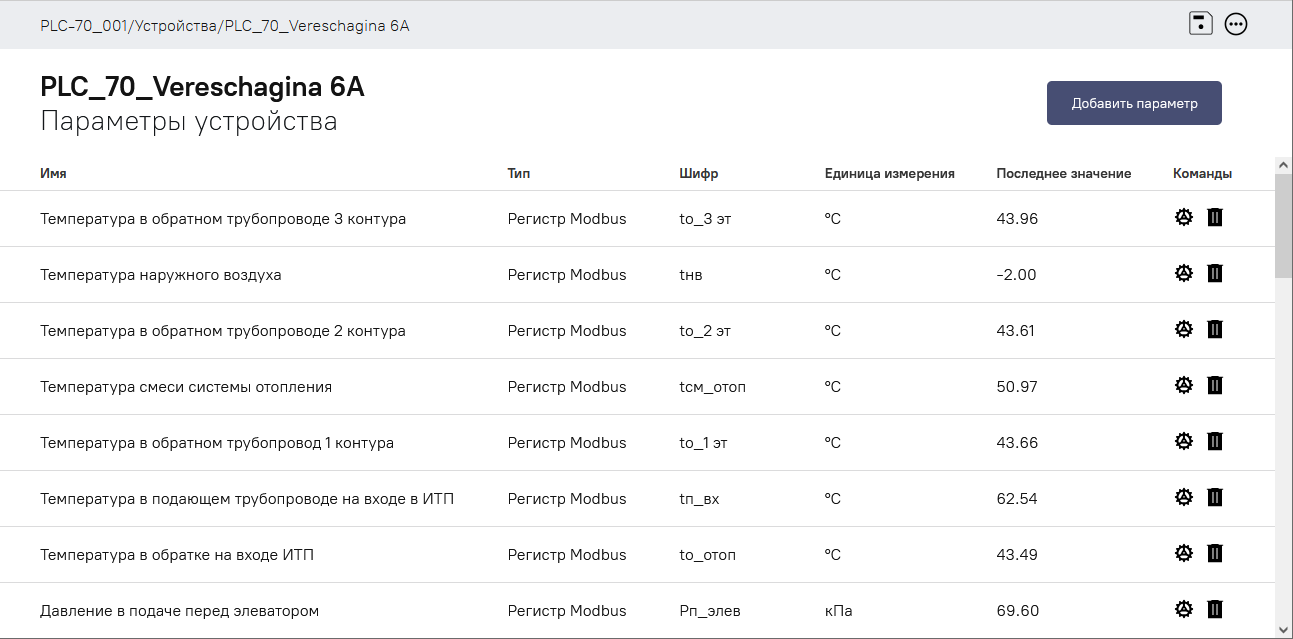
Task: Select row Температура наружного воздуха
Action: tap(636, 274)
